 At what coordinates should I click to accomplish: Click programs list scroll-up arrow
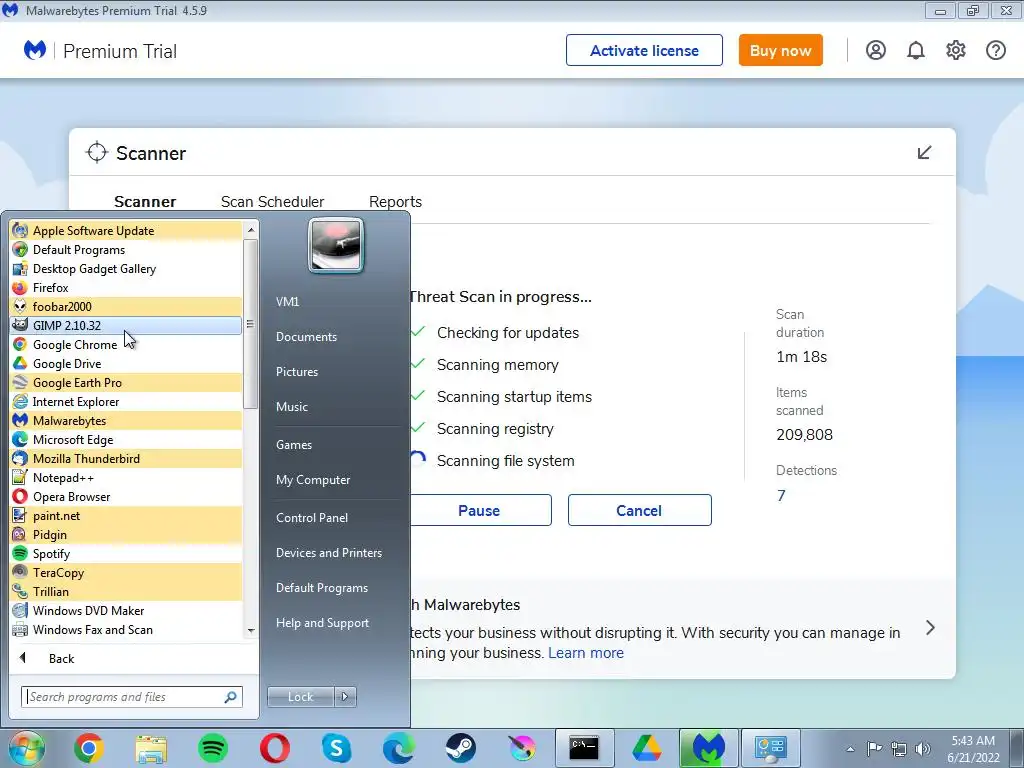(x=251, y=230)
